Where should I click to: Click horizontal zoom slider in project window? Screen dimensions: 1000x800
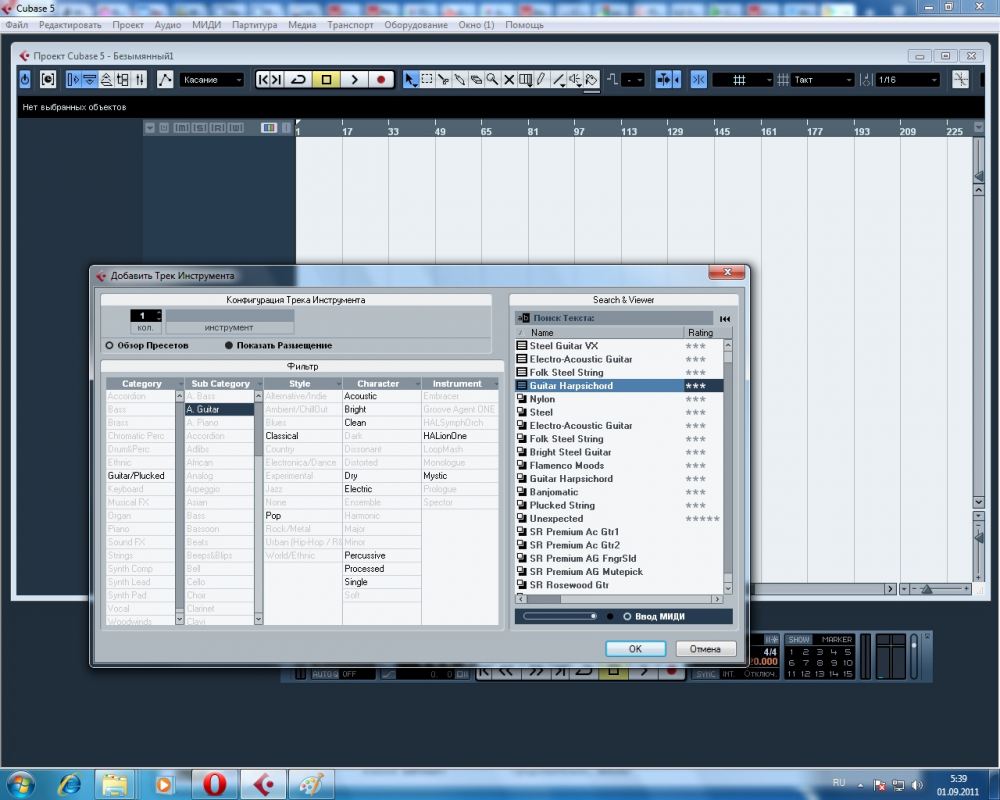[x=940, y=589]
